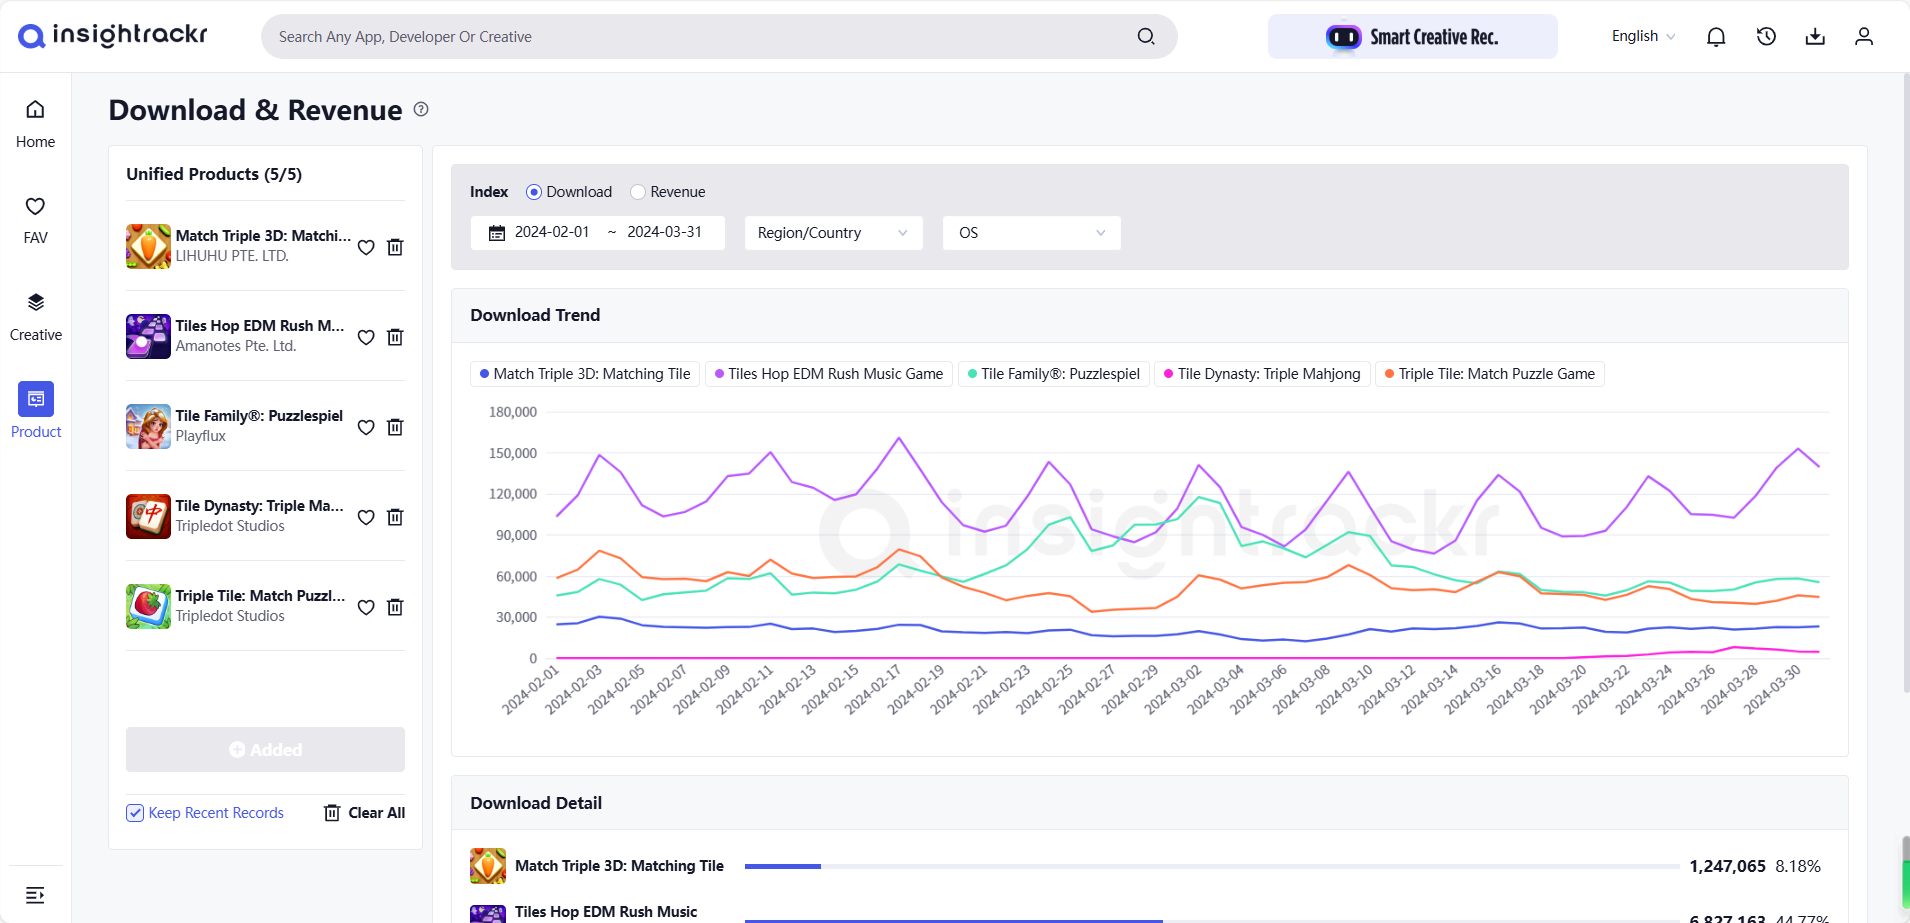Open end date 2024-03-31 picker
The width and height of the screenshot is (1910, 923).
(x=664, y=232)
